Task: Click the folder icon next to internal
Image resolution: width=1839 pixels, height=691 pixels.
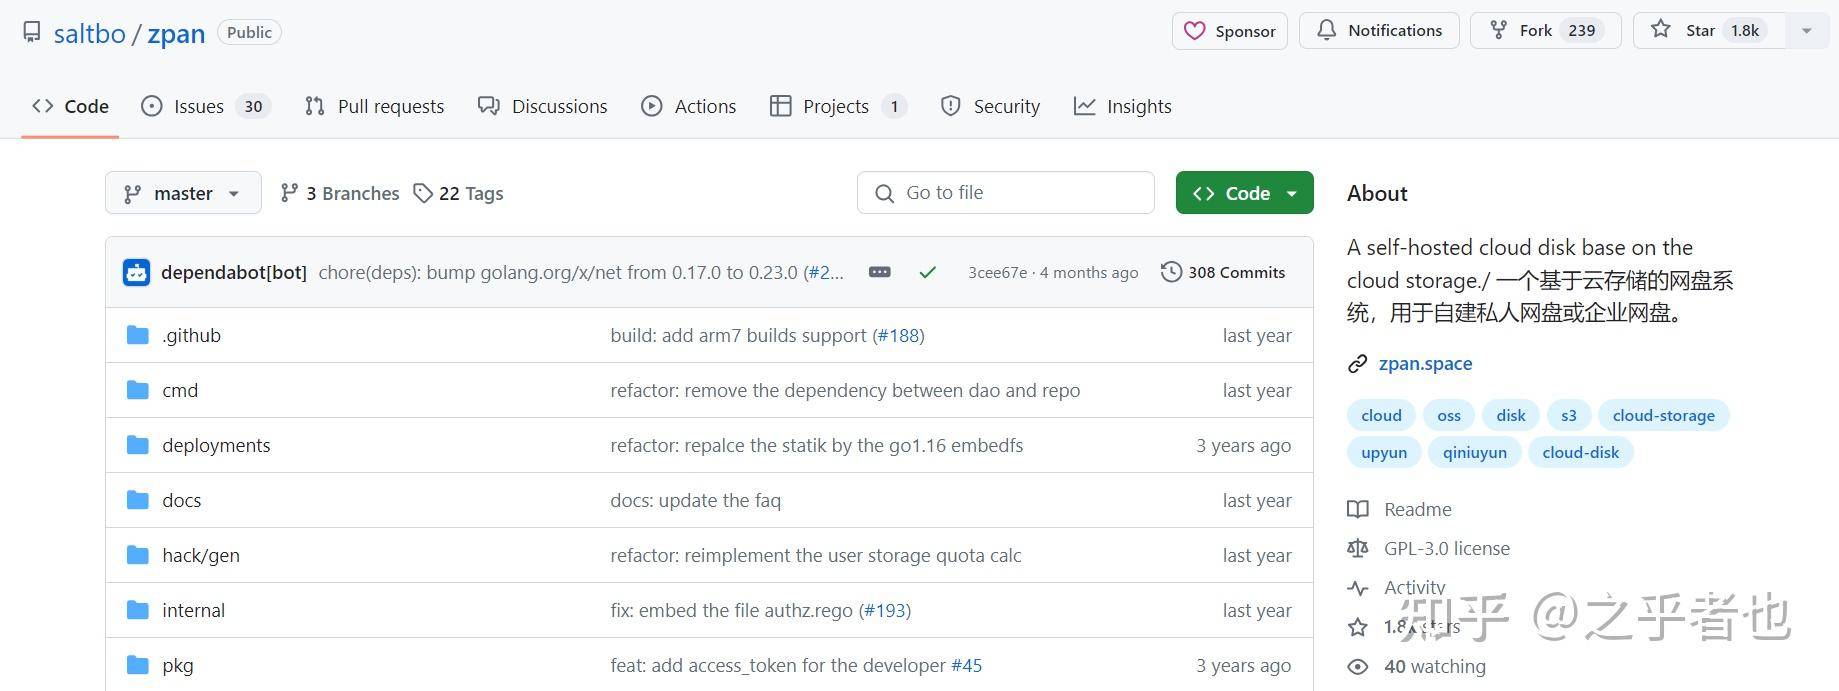Action: click(x=138, y=610)
